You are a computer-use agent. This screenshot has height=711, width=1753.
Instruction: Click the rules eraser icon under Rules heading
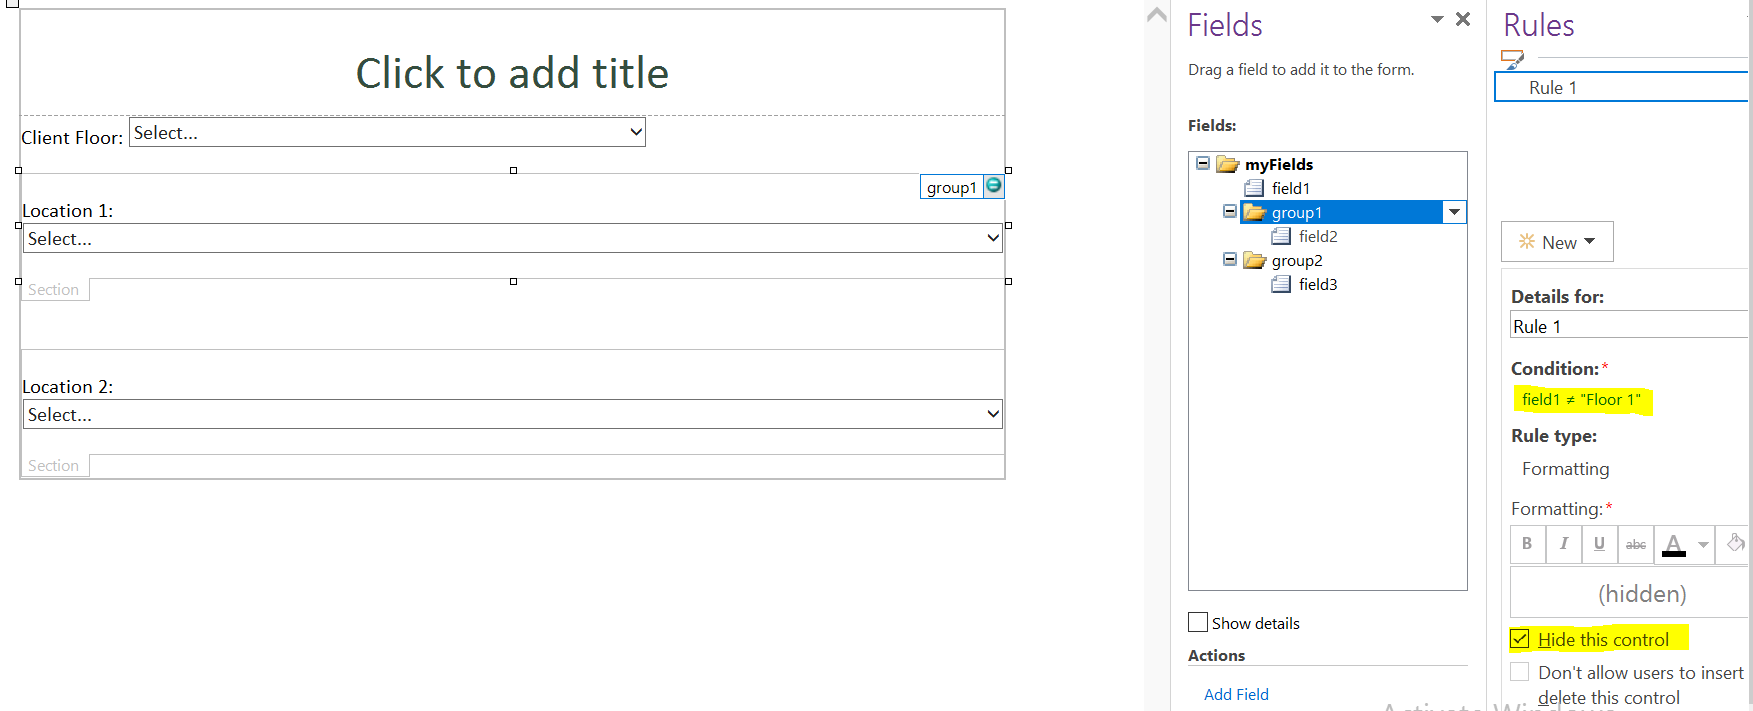1514,59
